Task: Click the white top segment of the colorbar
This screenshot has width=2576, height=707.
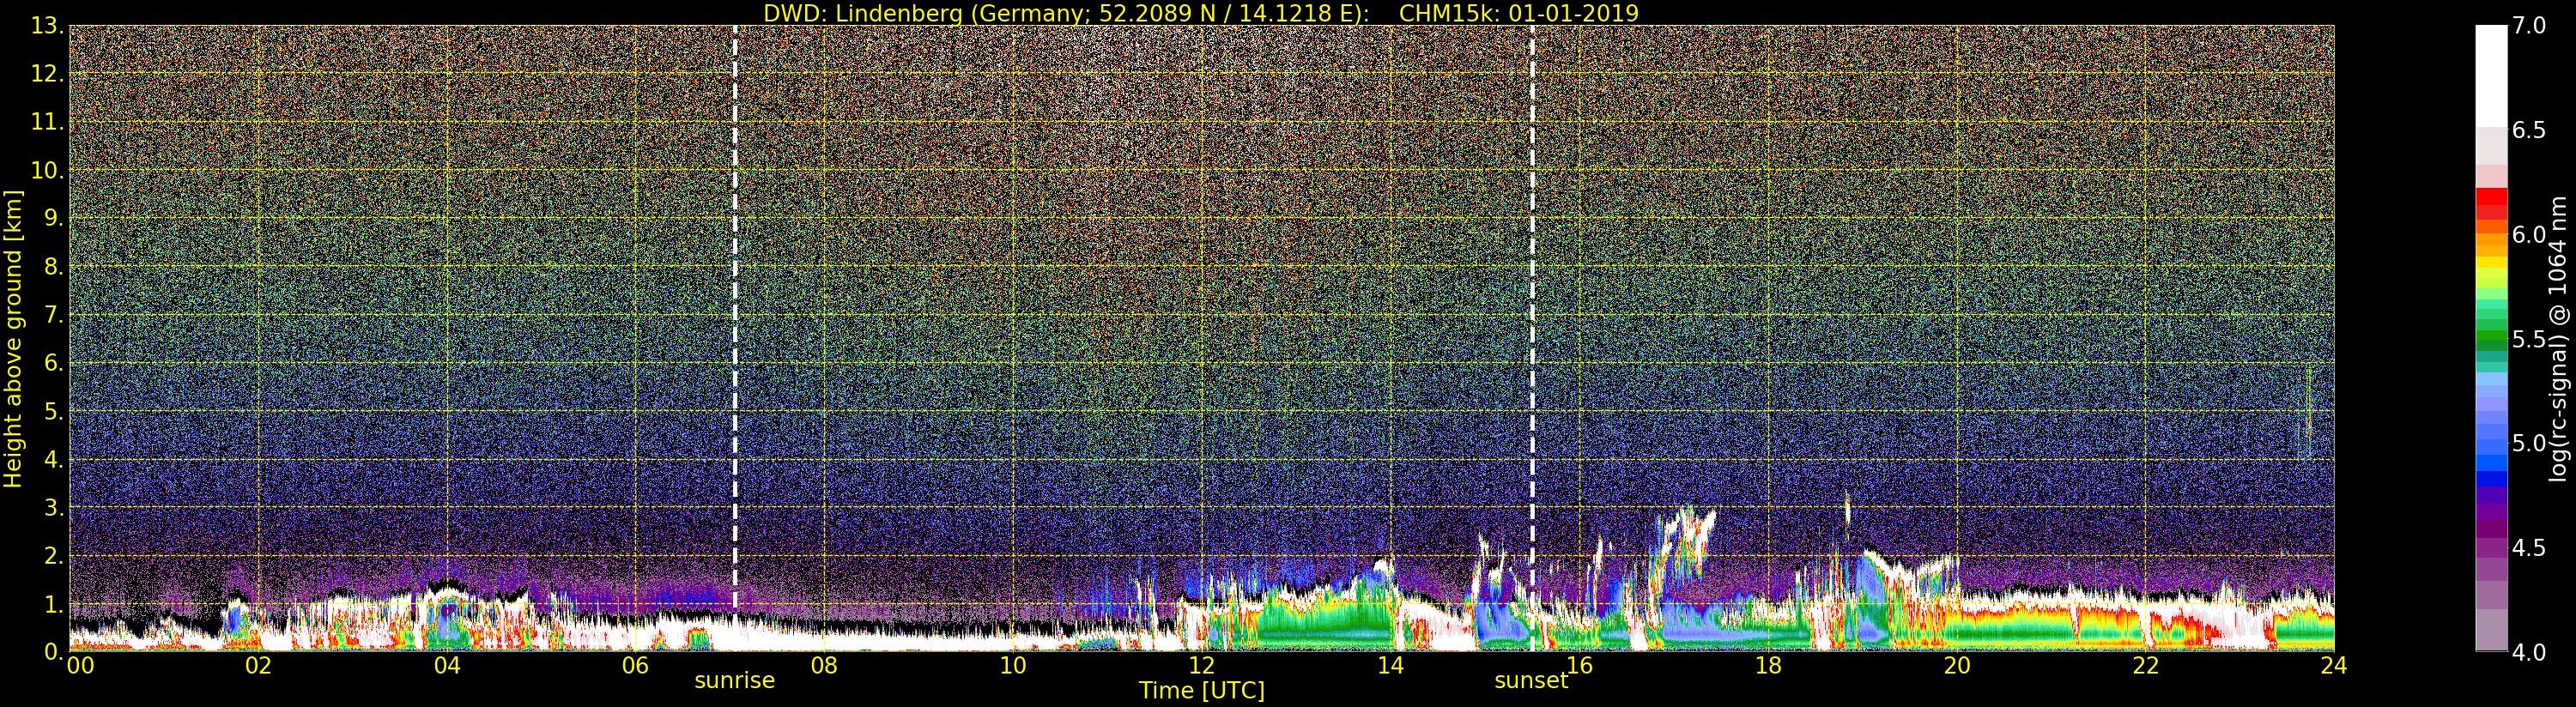Action: 2491,75
